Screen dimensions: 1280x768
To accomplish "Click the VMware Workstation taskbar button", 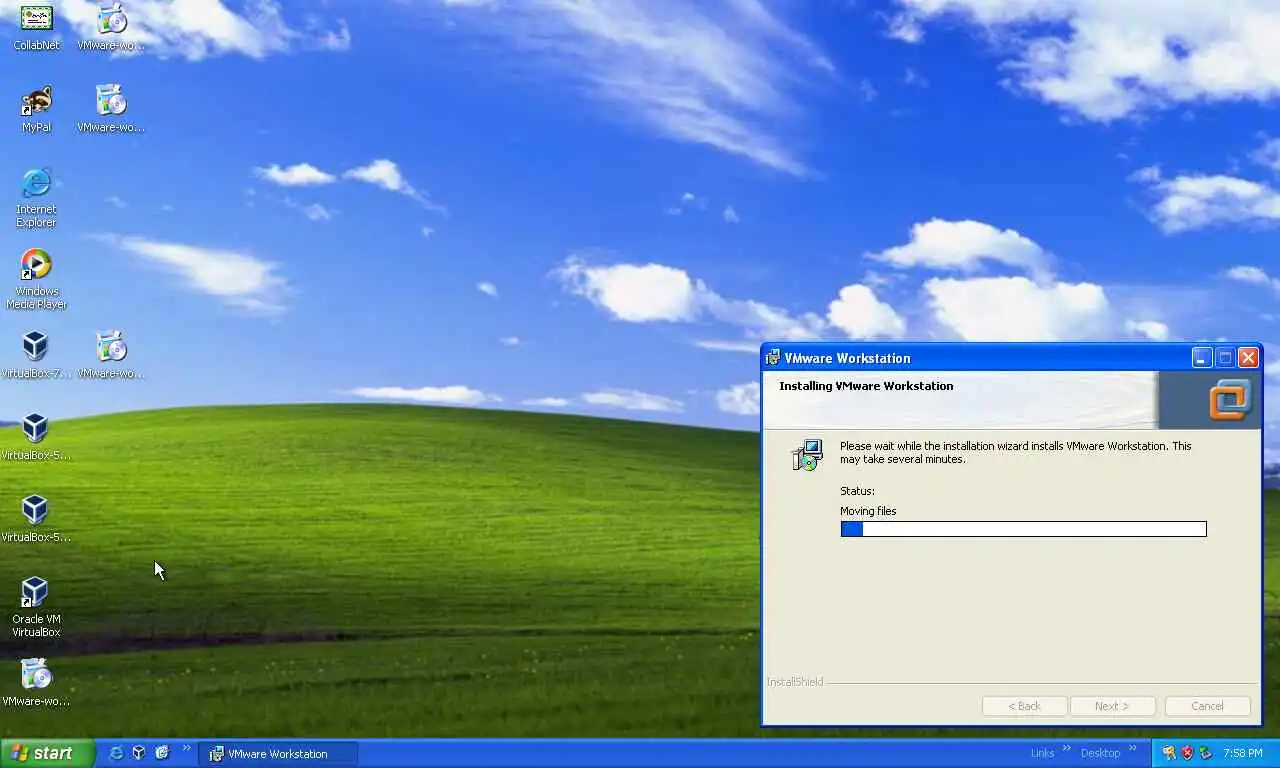I will pos(278,754).
